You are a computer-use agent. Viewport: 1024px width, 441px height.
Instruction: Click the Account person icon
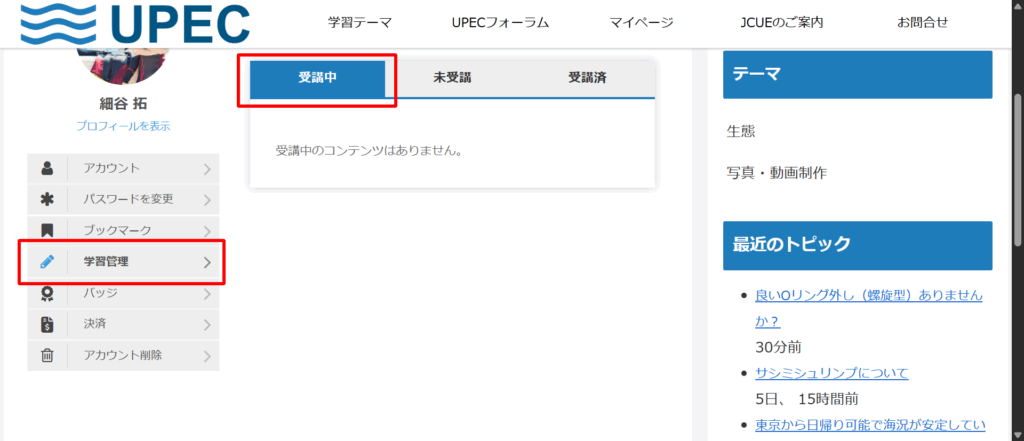point(47,168)
